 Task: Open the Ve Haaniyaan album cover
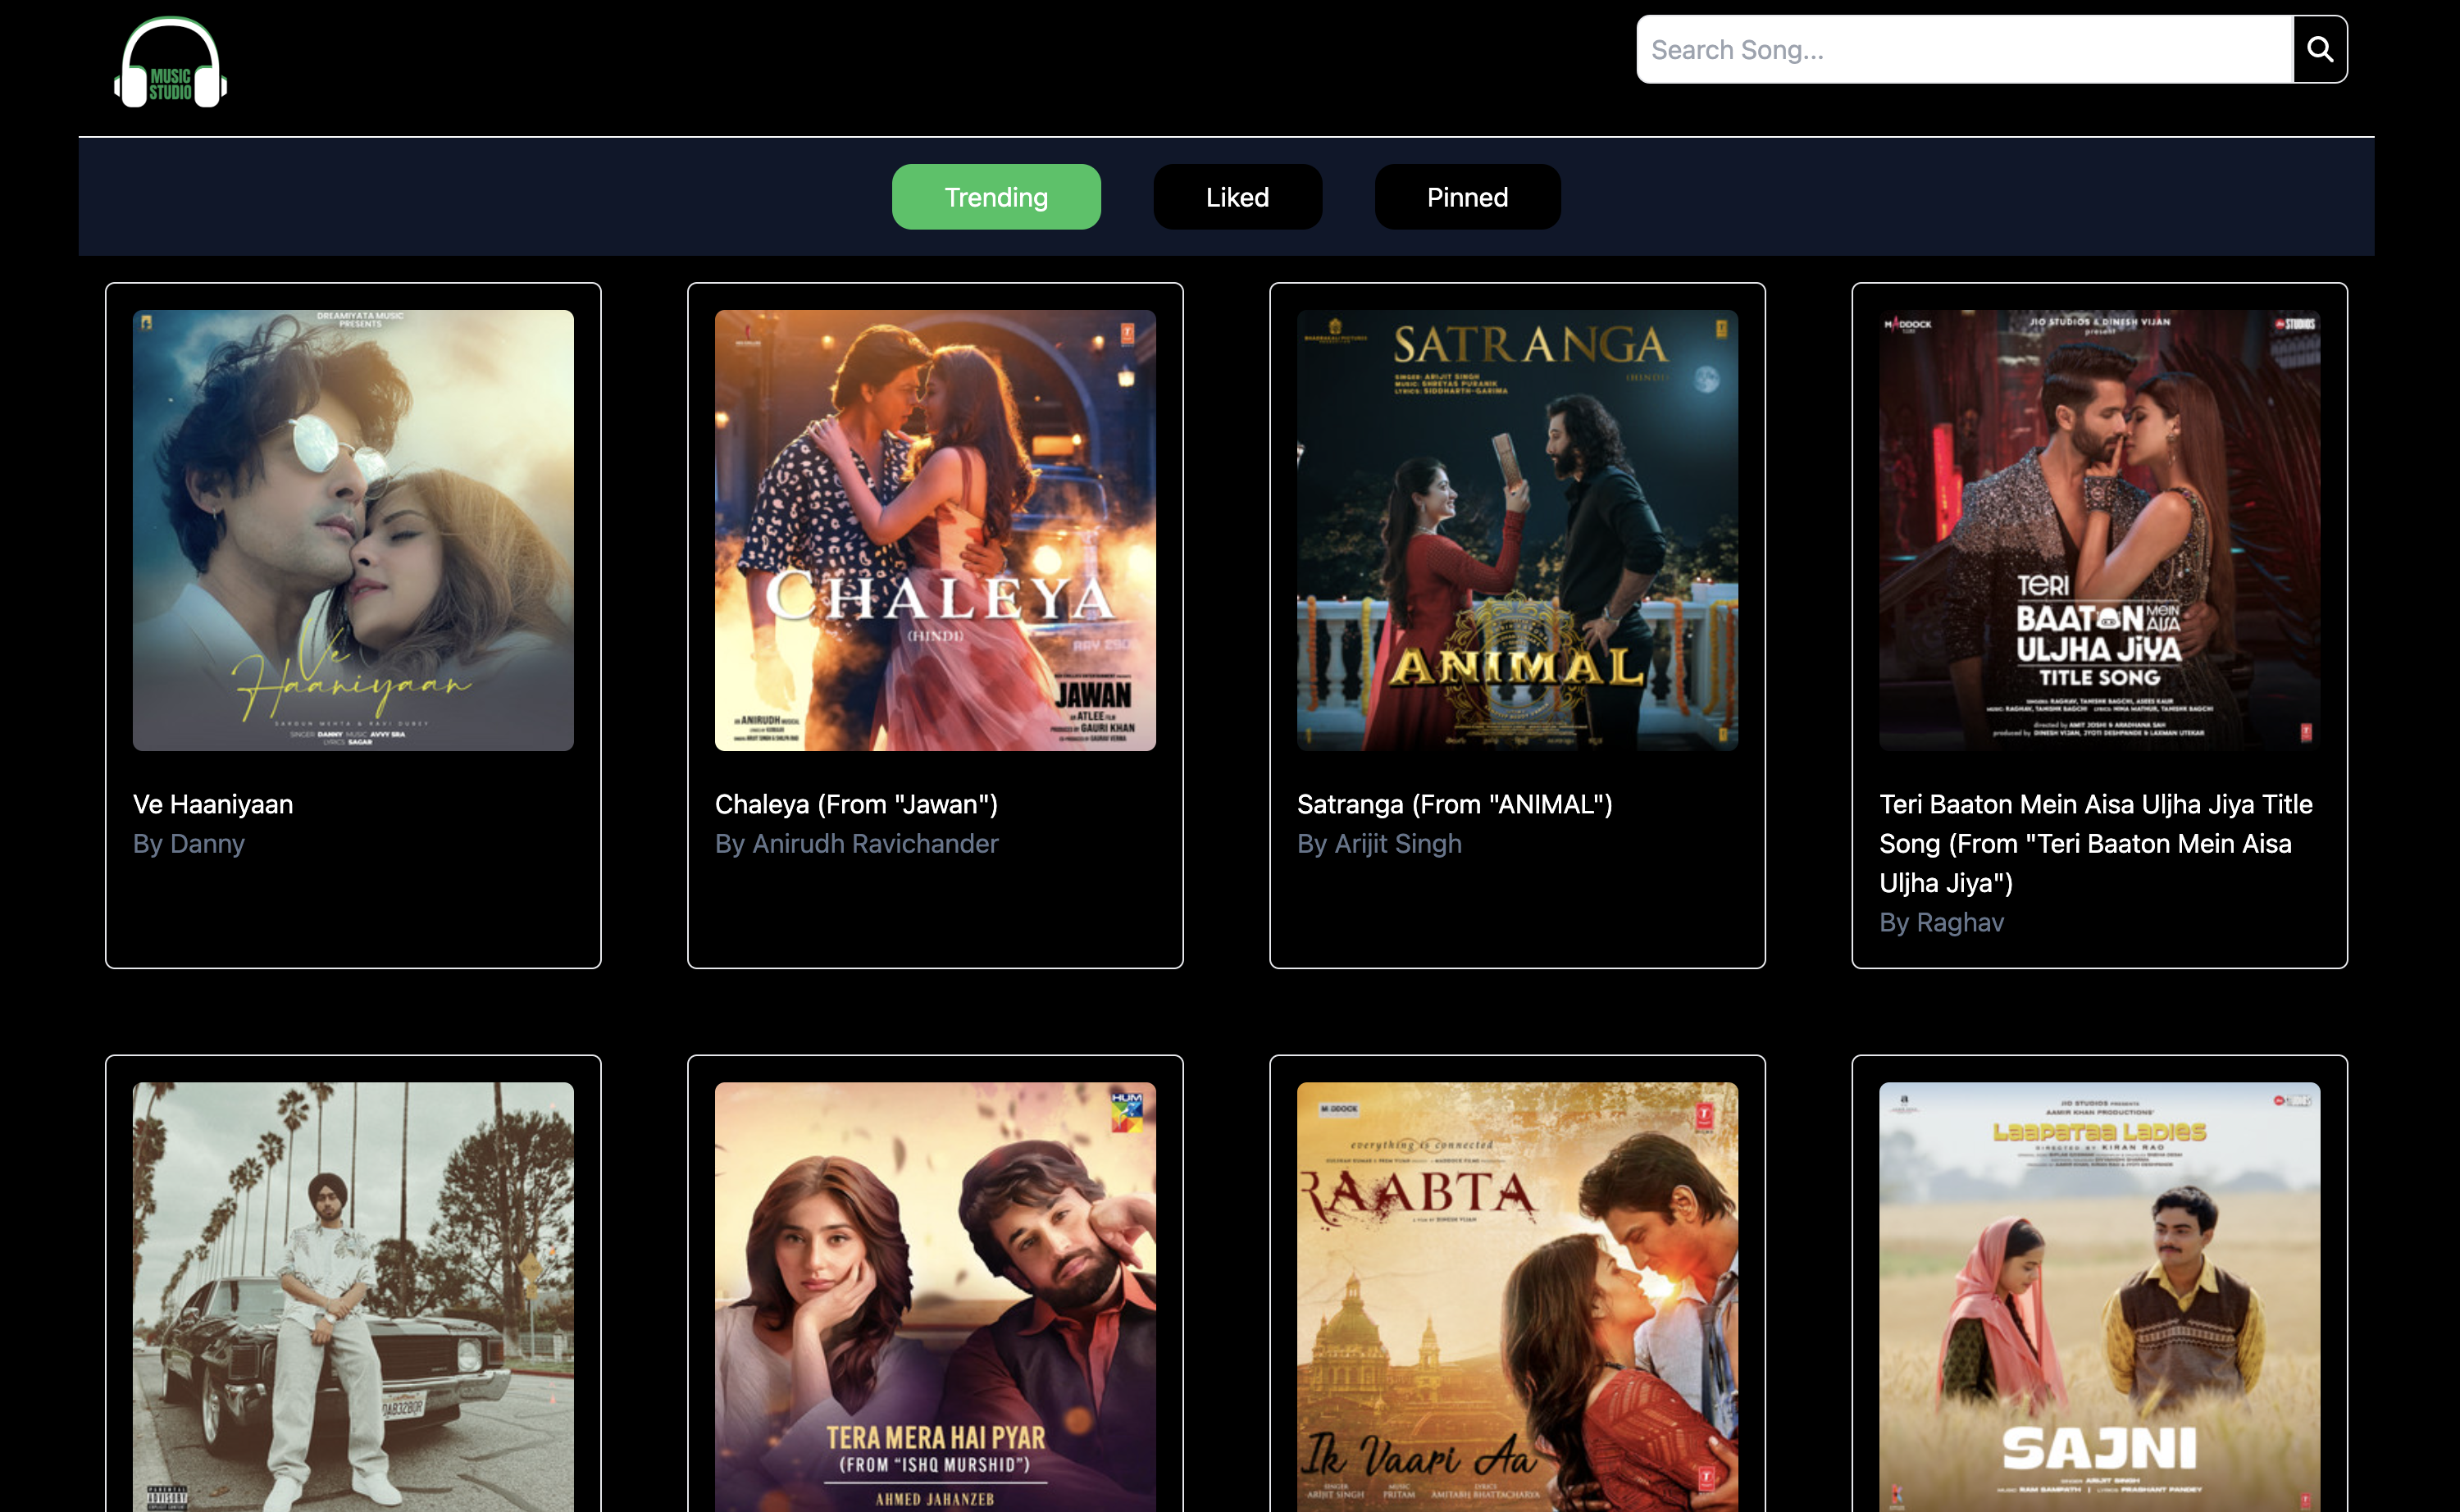(x=353, y=530)
